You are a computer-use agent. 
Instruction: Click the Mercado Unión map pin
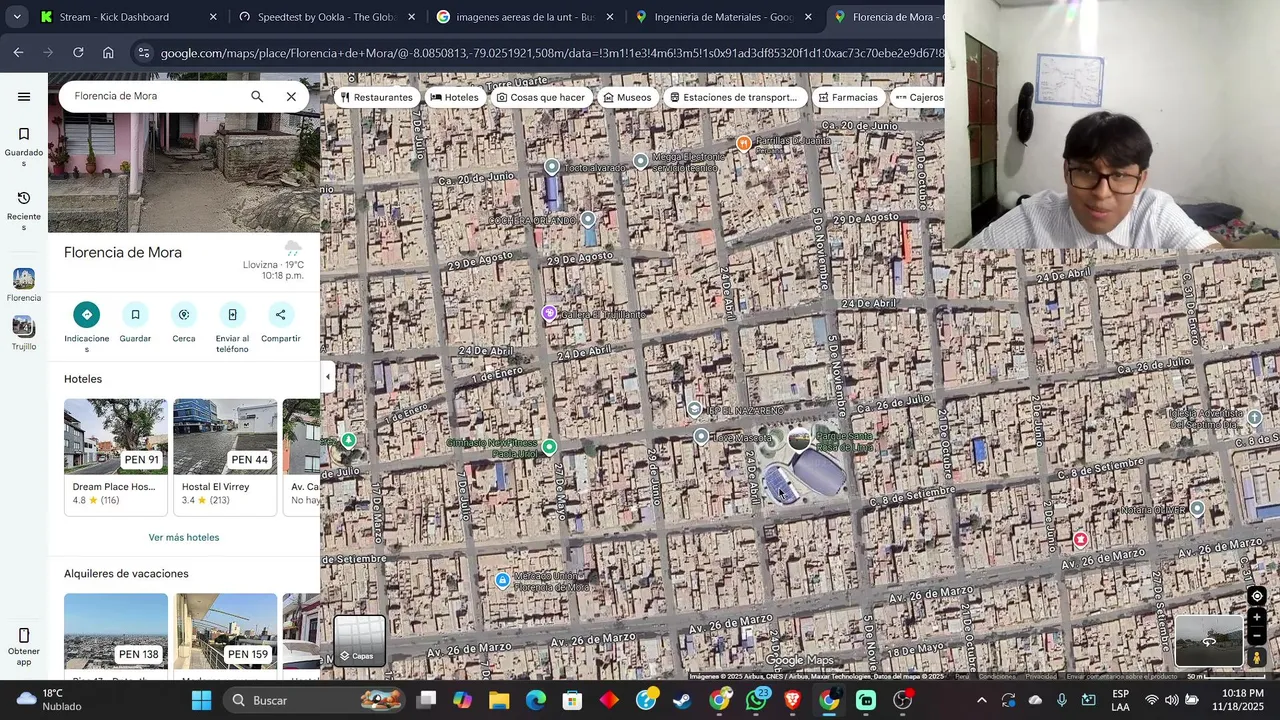[x=502, y=580]
